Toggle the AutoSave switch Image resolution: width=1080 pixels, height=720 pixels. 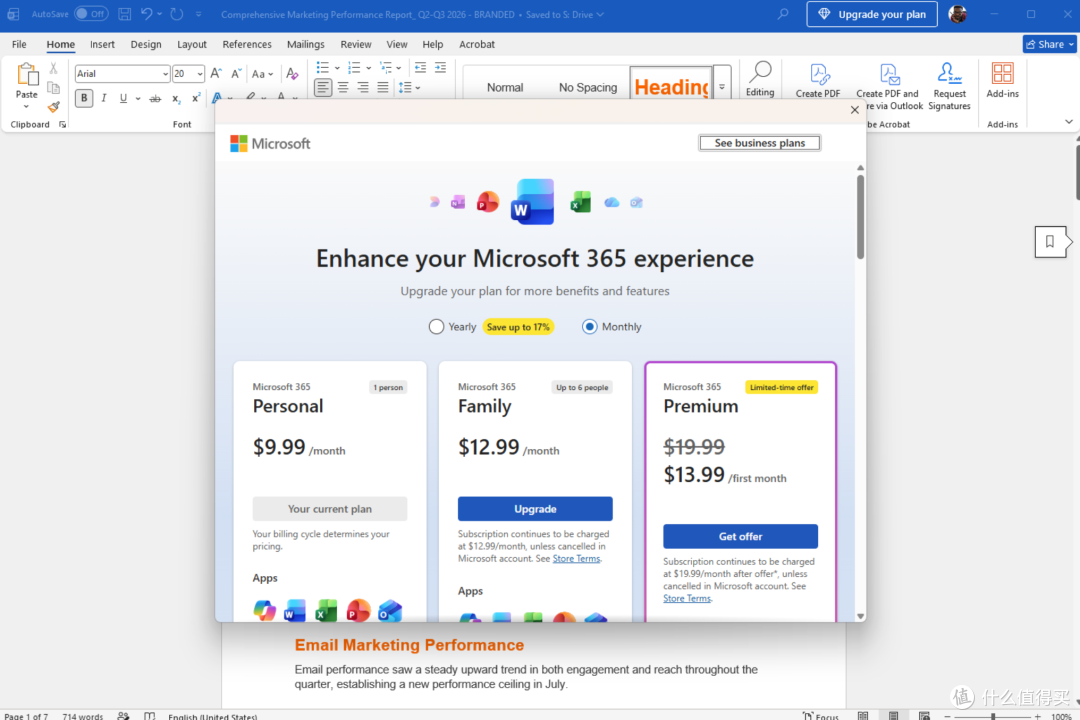coord(91,14)
